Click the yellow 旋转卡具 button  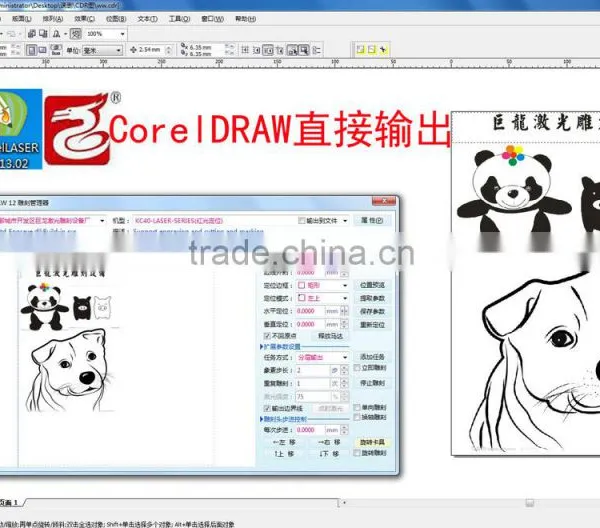point(372,442)
